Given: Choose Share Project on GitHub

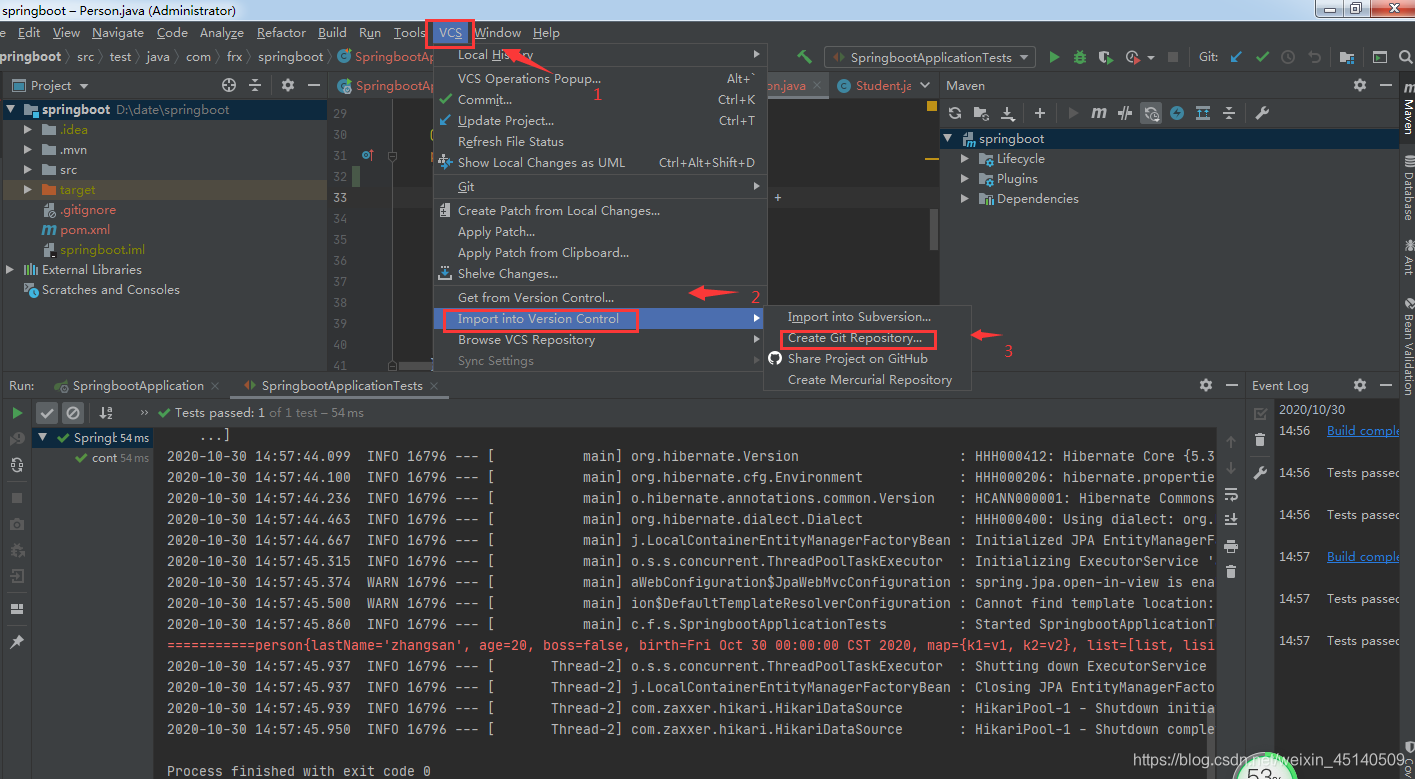Looking at the screenshot, I should point(857,359).
